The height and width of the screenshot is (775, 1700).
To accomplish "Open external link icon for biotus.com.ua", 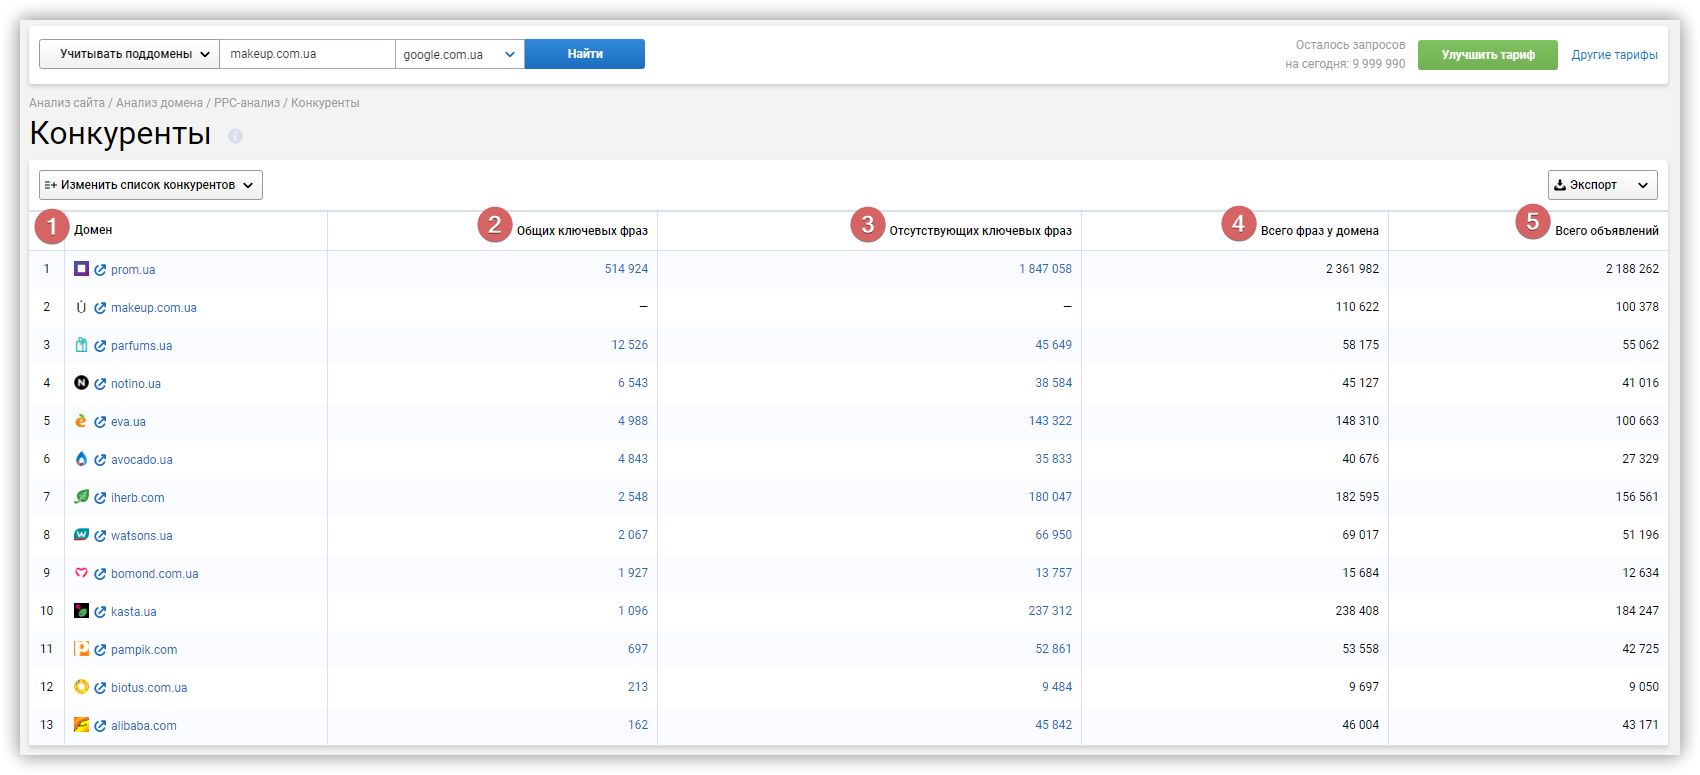I will (x=100, y=688).
